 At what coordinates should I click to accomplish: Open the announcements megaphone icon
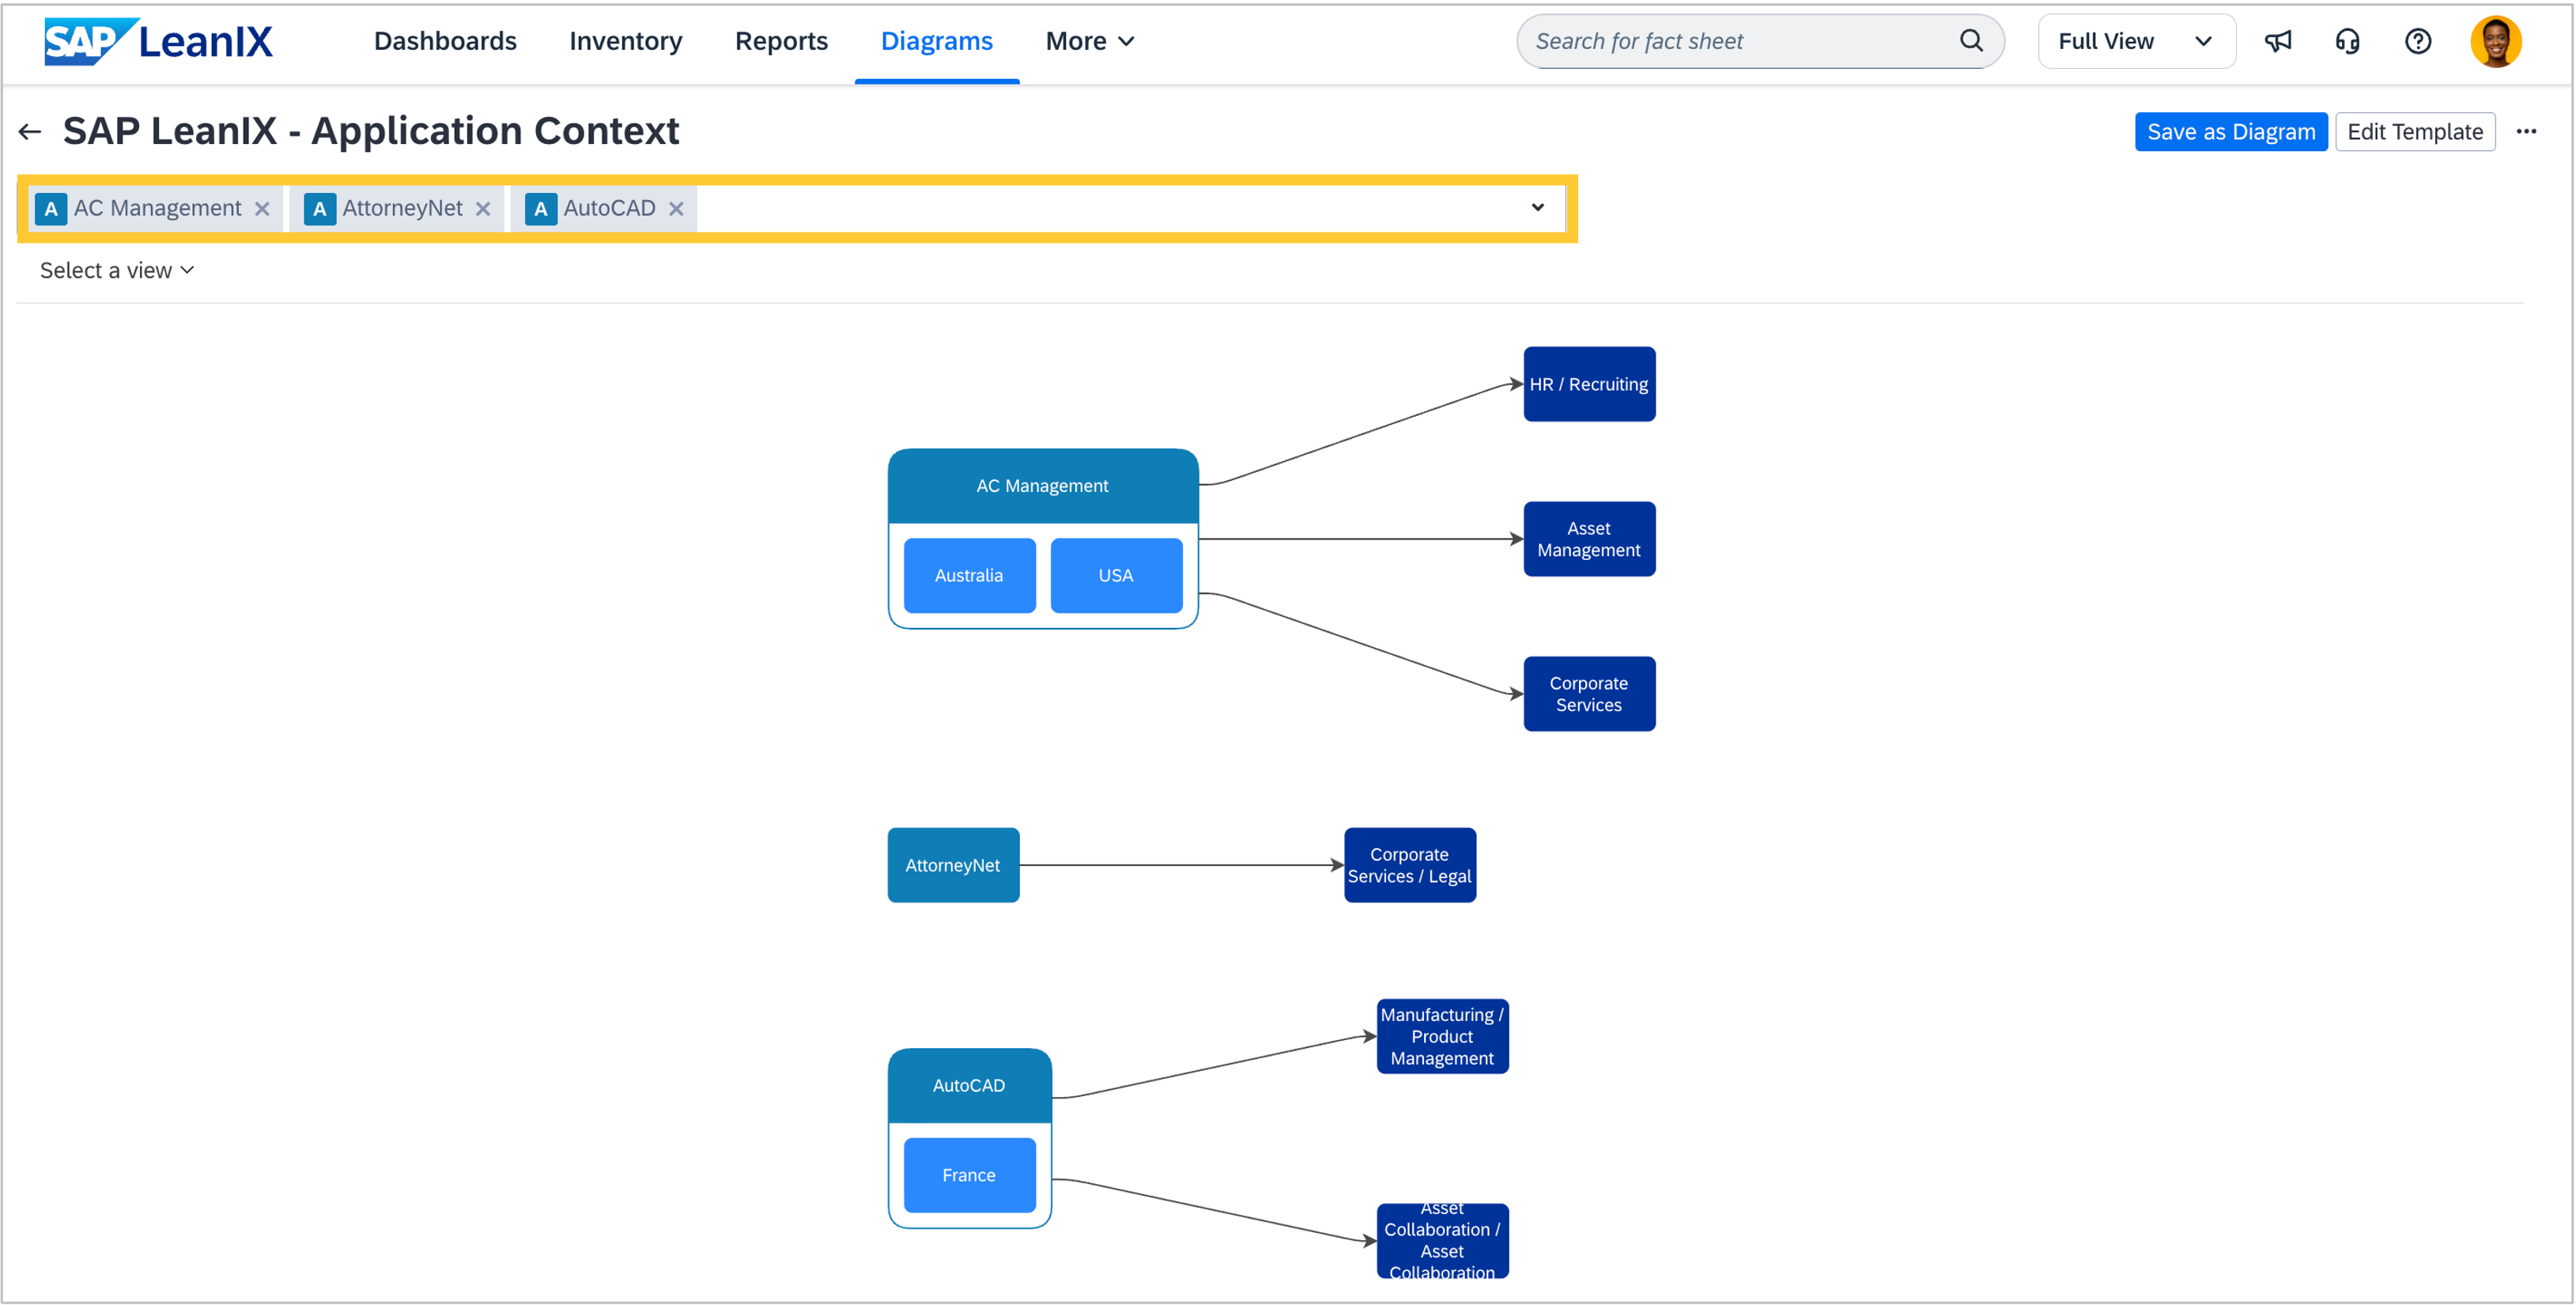2278,41
